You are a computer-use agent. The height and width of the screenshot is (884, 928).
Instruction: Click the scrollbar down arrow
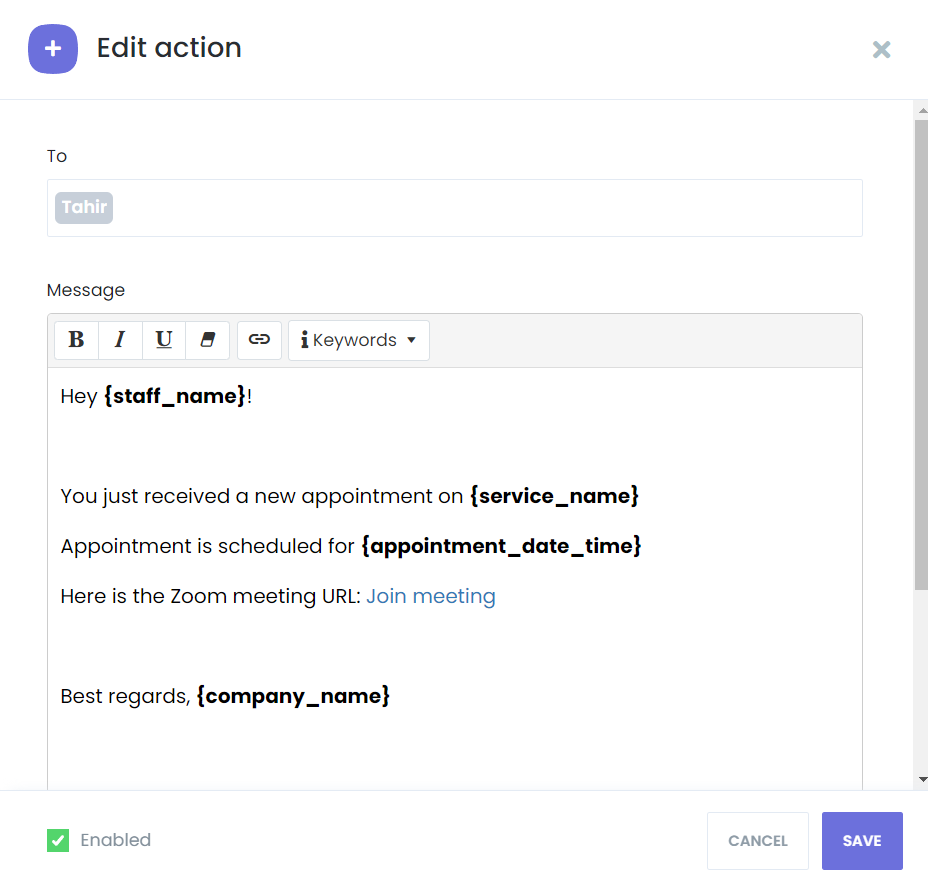922,780
